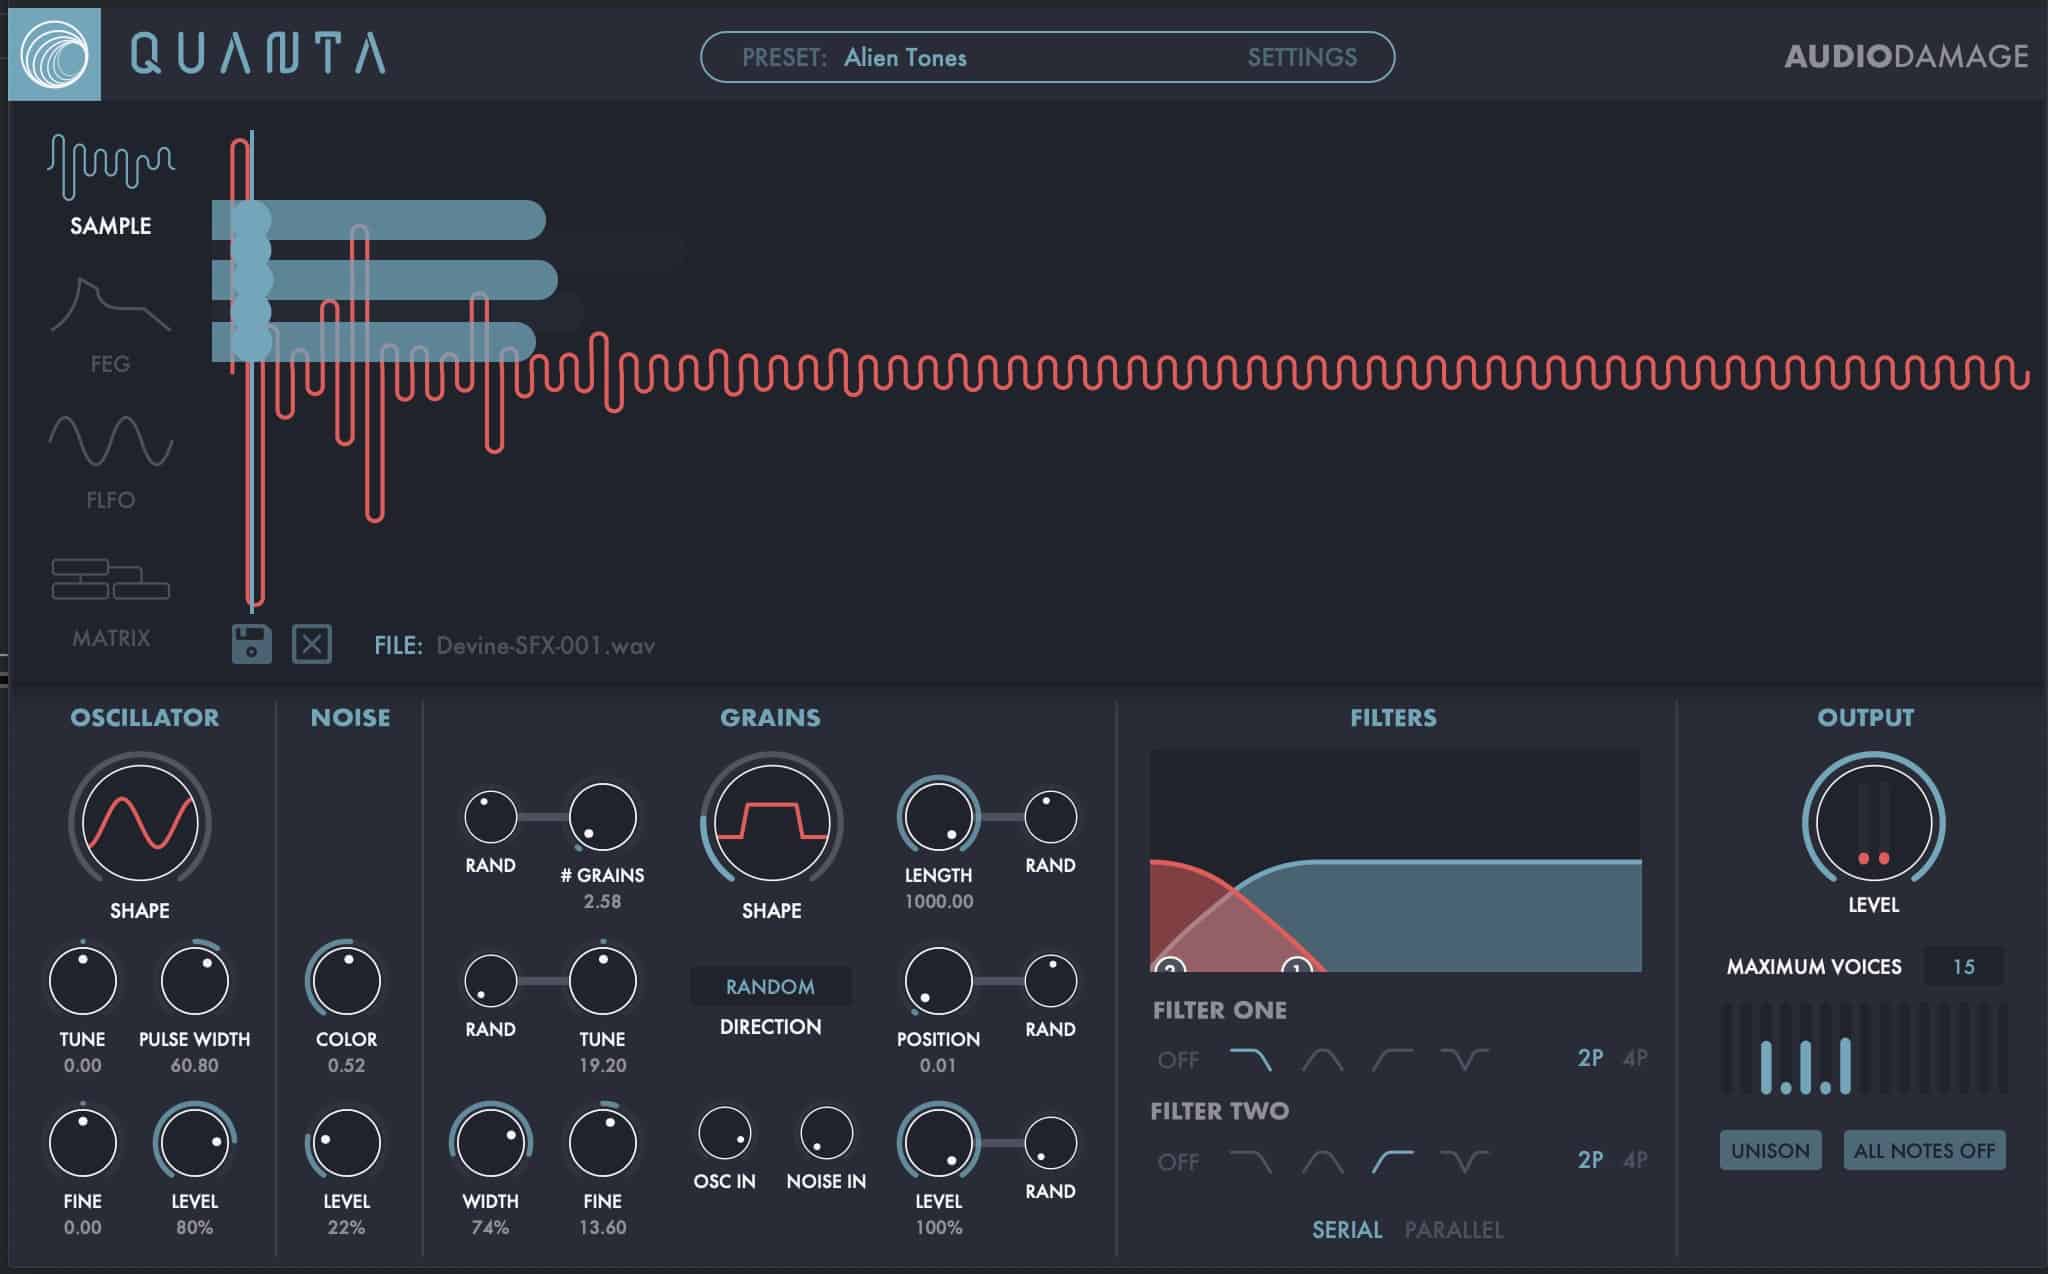Click the RAND knob beside # GRAINS
The width and height of the screenshot is (2048, 1274).
pyautogui.click(x=490, y=817)
